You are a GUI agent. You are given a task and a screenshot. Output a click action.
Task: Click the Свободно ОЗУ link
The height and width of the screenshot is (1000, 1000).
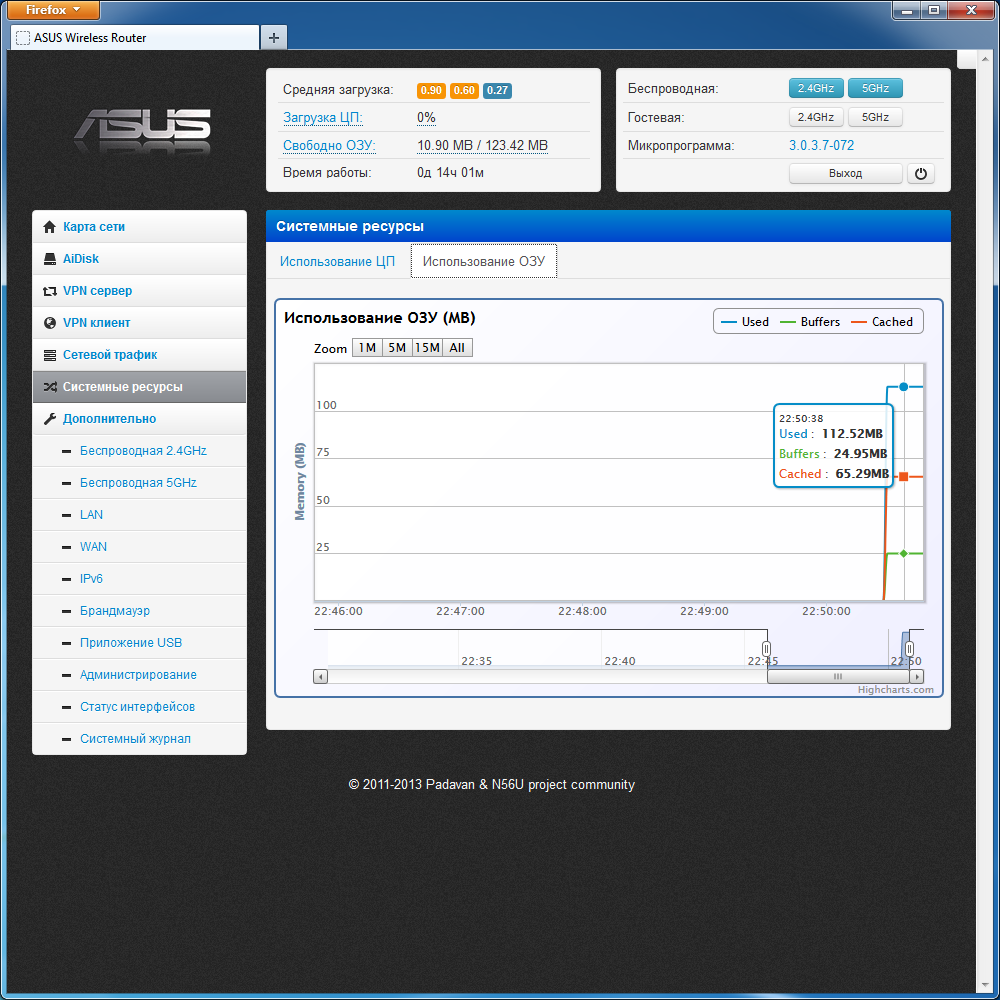pyautogui.click(x=329, y=145)
